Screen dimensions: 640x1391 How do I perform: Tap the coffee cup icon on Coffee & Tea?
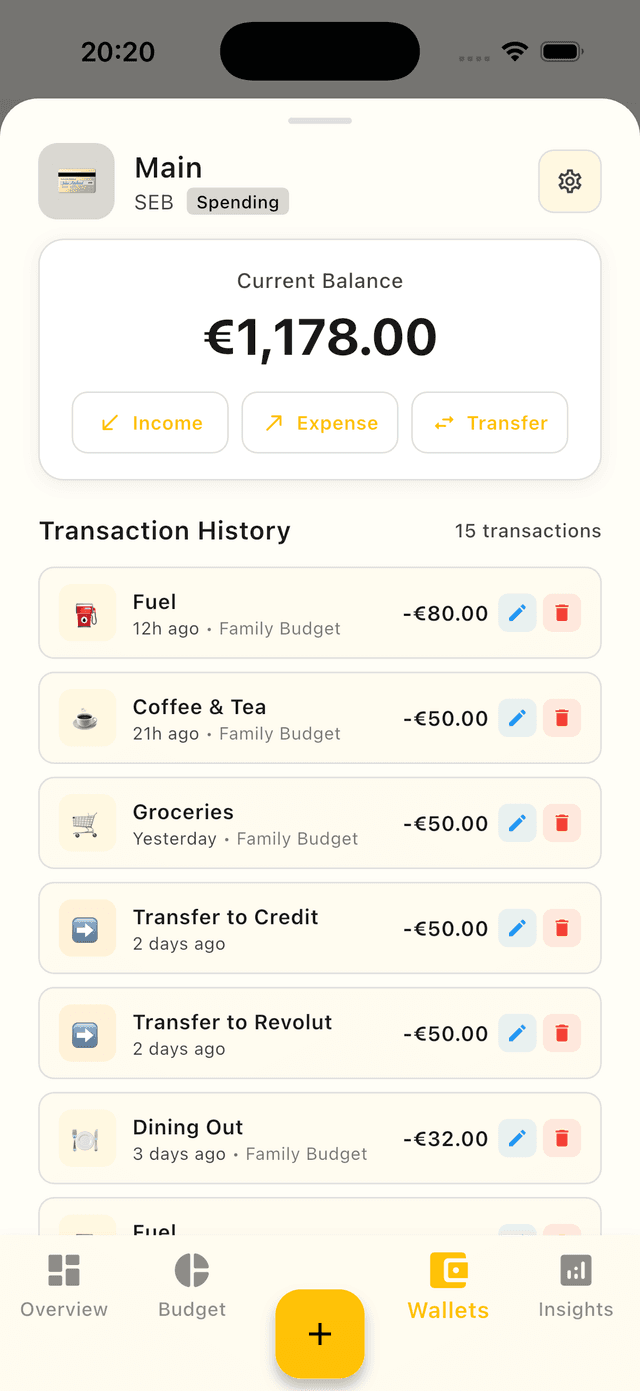point(86,718)
